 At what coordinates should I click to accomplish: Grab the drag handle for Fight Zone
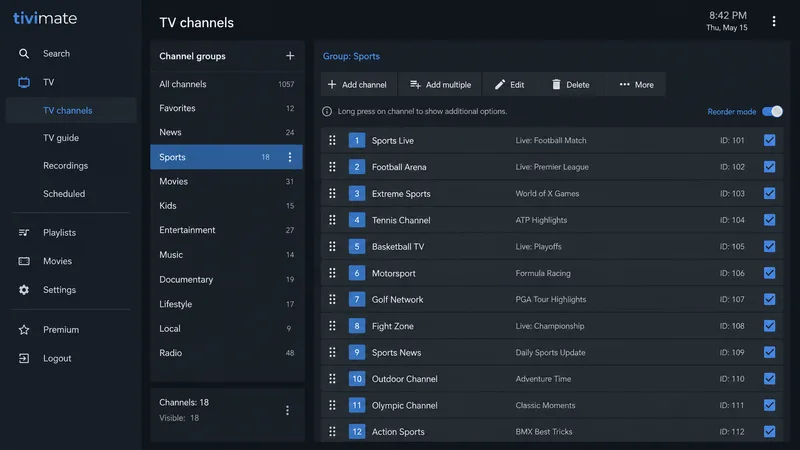click(x=332, y=326)
